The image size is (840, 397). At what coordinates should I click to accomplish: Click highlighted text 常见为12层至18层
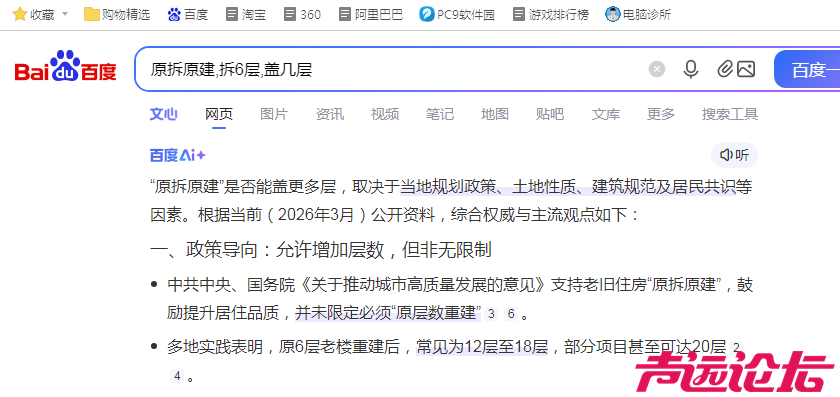482,348
